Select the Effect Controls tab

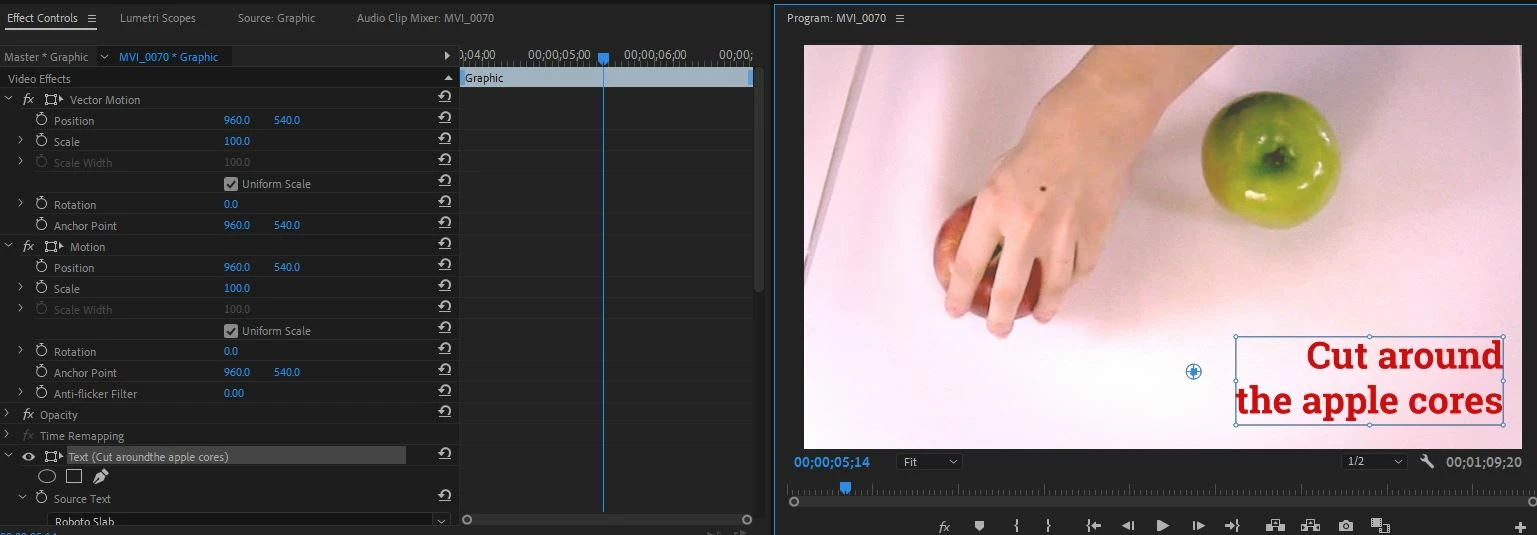(x=42, y=18)
